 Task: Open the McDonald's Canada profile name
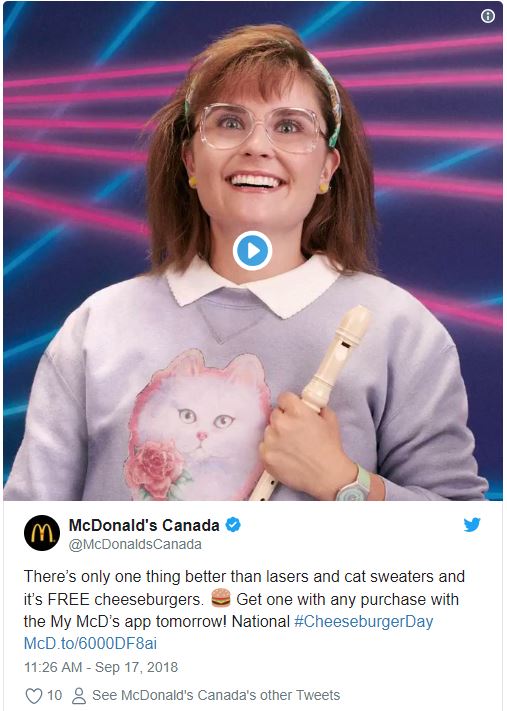click(144, 525)
